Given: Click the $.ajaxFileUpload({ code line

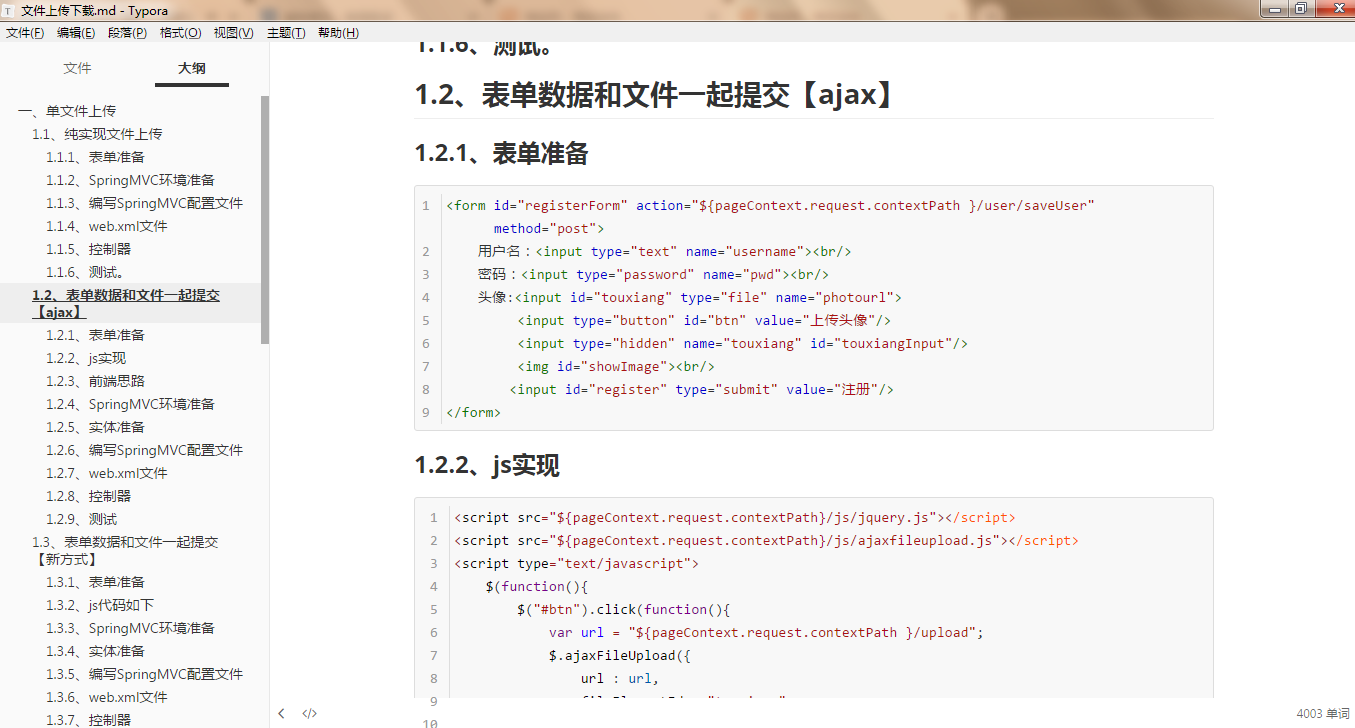Looking at the screenshot, I should 620,656.
